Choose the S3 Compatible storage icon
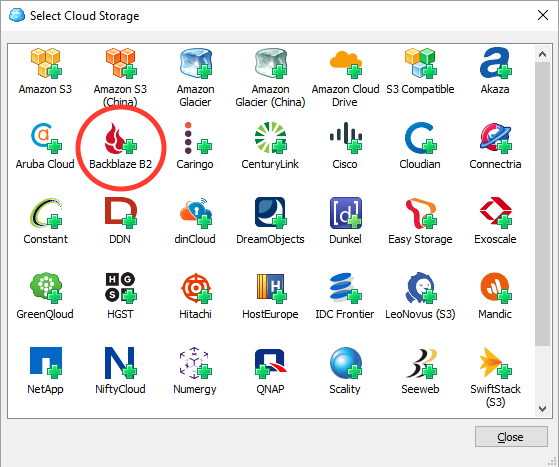Image resolution: width=559 pixels, height=467 pixels. (420, 63)
